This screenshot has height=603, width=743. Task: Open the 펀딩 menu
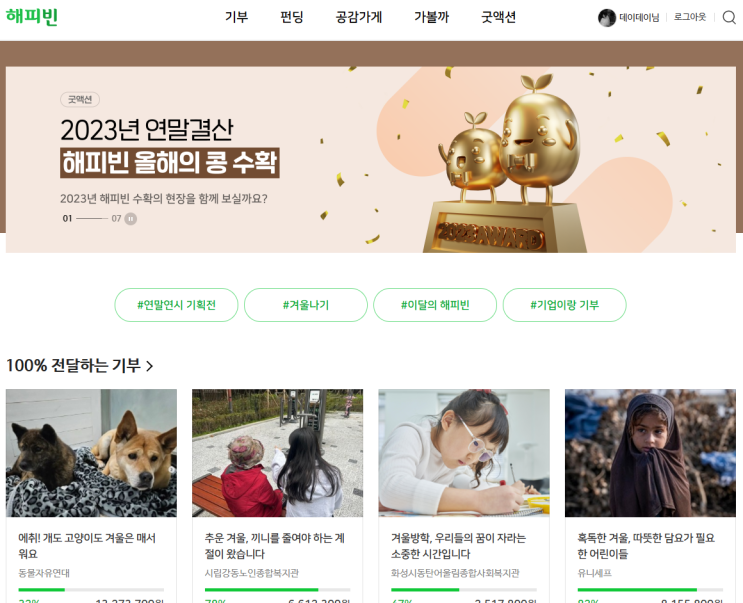[291, 18]
